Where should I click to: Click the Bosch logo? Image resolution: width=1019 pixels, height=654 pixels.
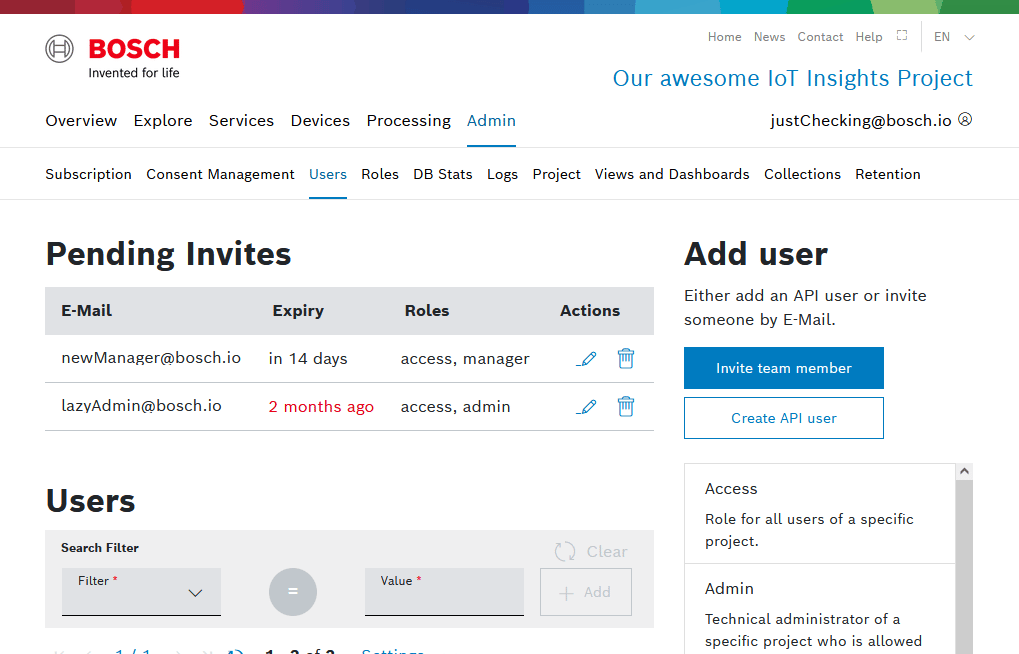[113, 57]
